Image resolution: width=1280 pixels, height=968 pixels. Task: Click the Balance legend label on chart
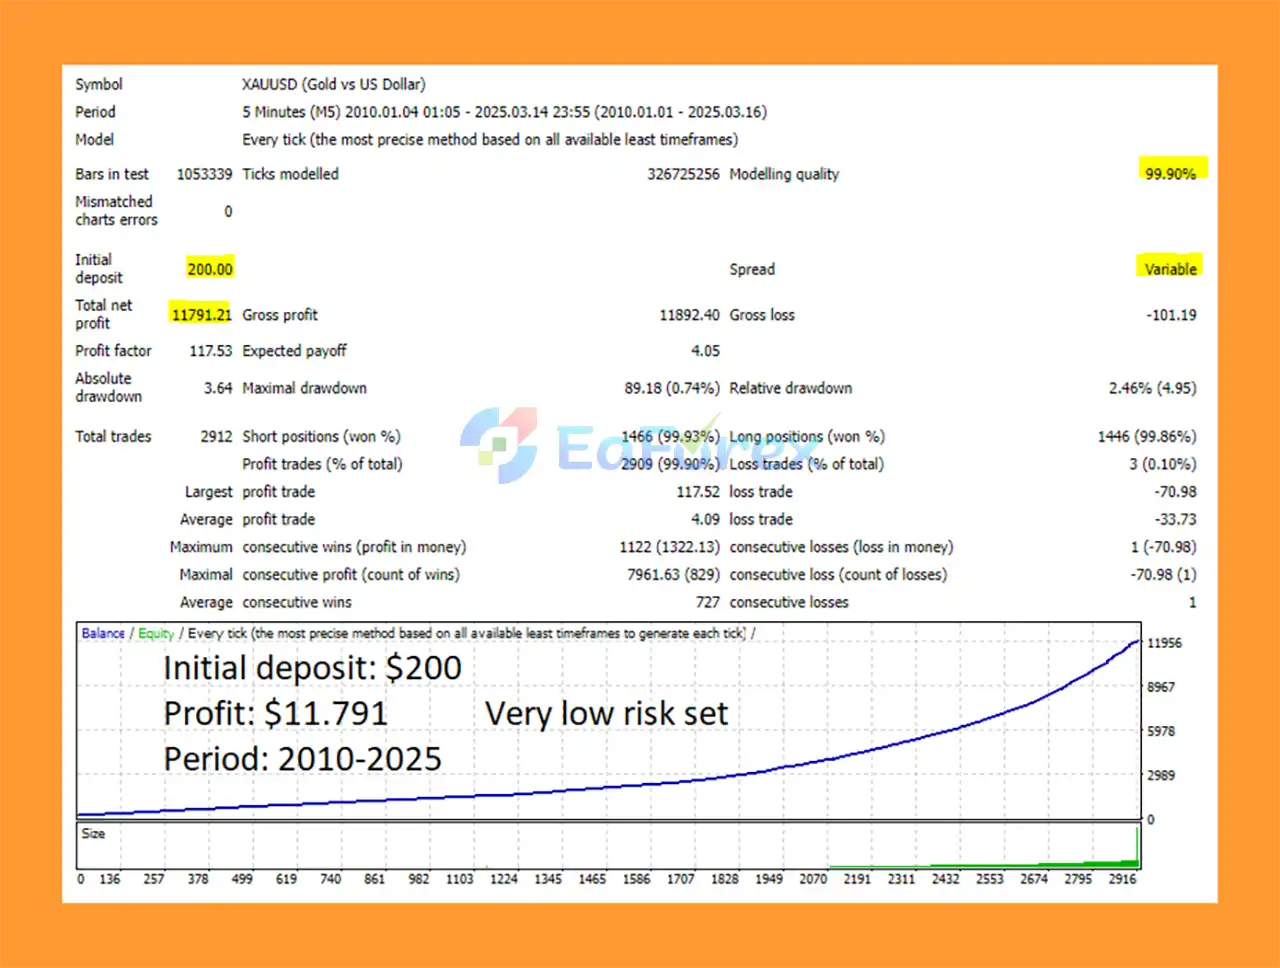point(103,633)
